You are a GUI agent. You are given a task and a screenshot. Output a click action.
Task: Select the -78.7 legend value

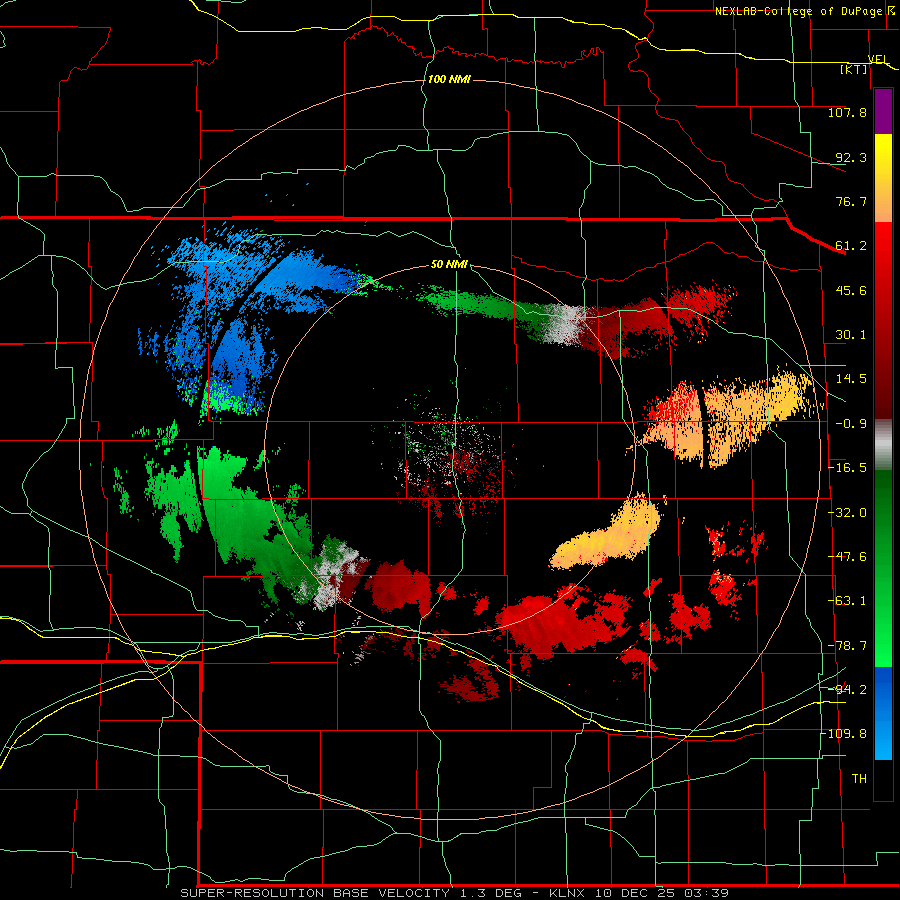(847, 646)
